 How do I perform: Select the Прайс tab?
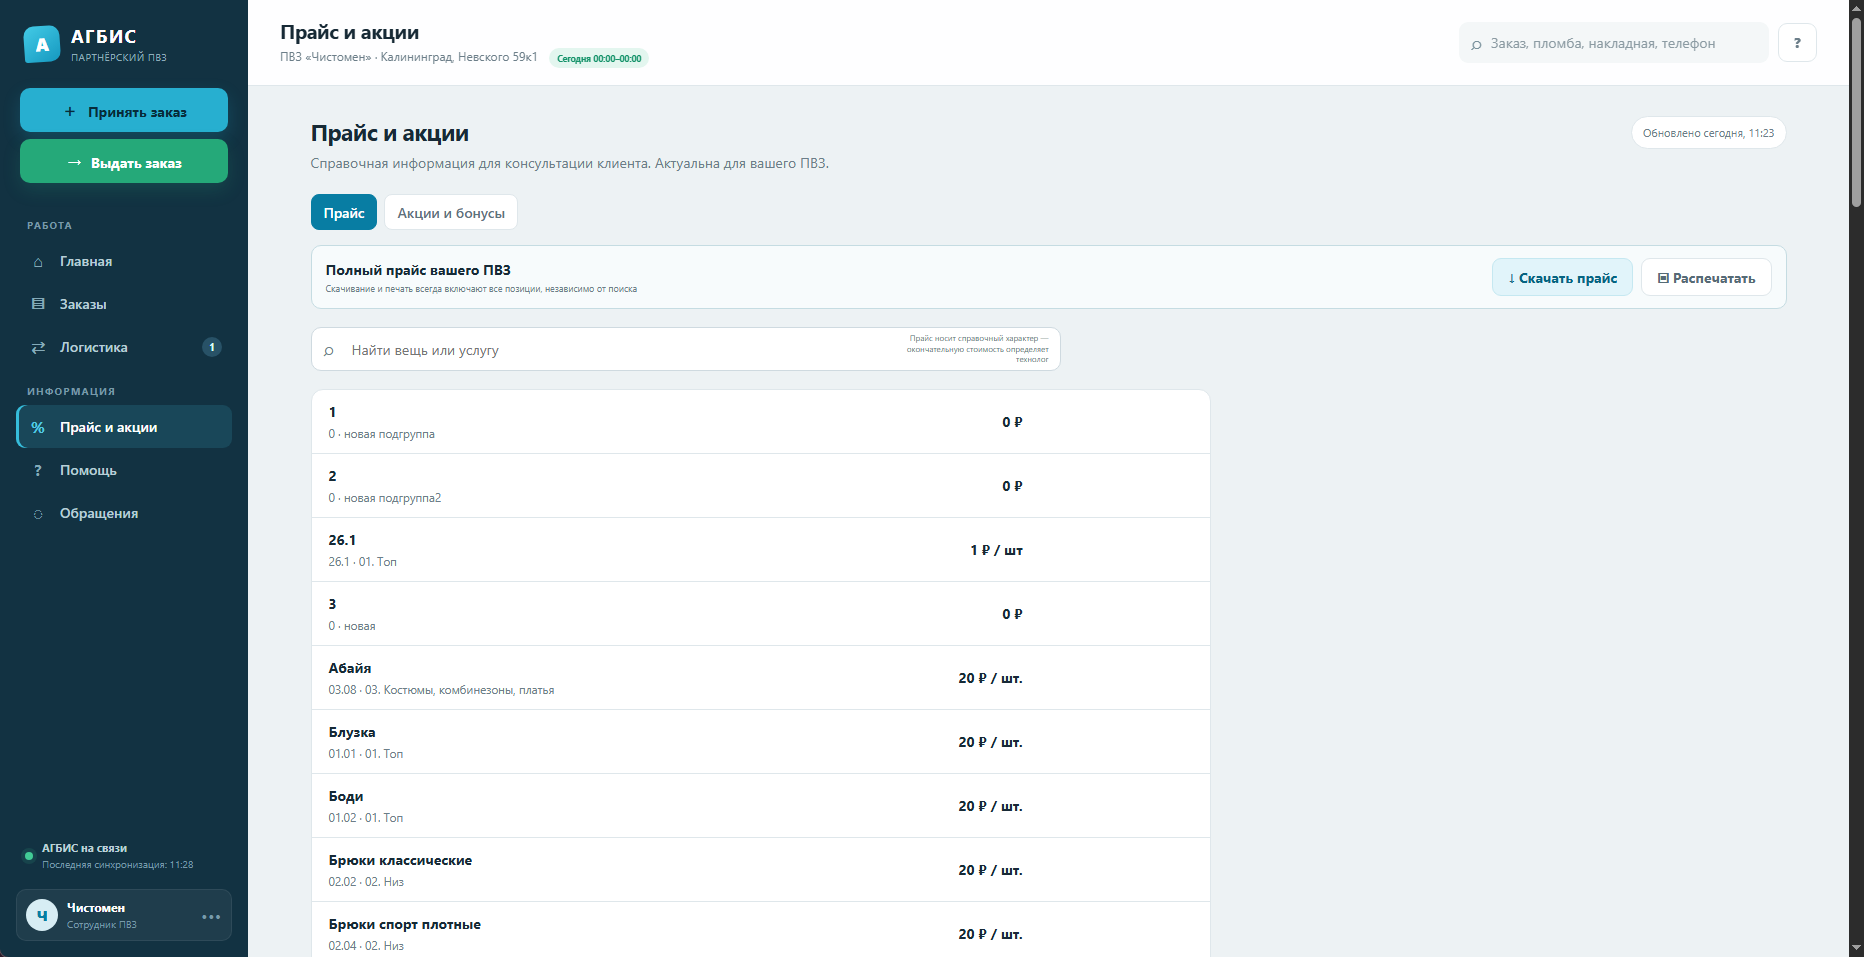(344, 212)
